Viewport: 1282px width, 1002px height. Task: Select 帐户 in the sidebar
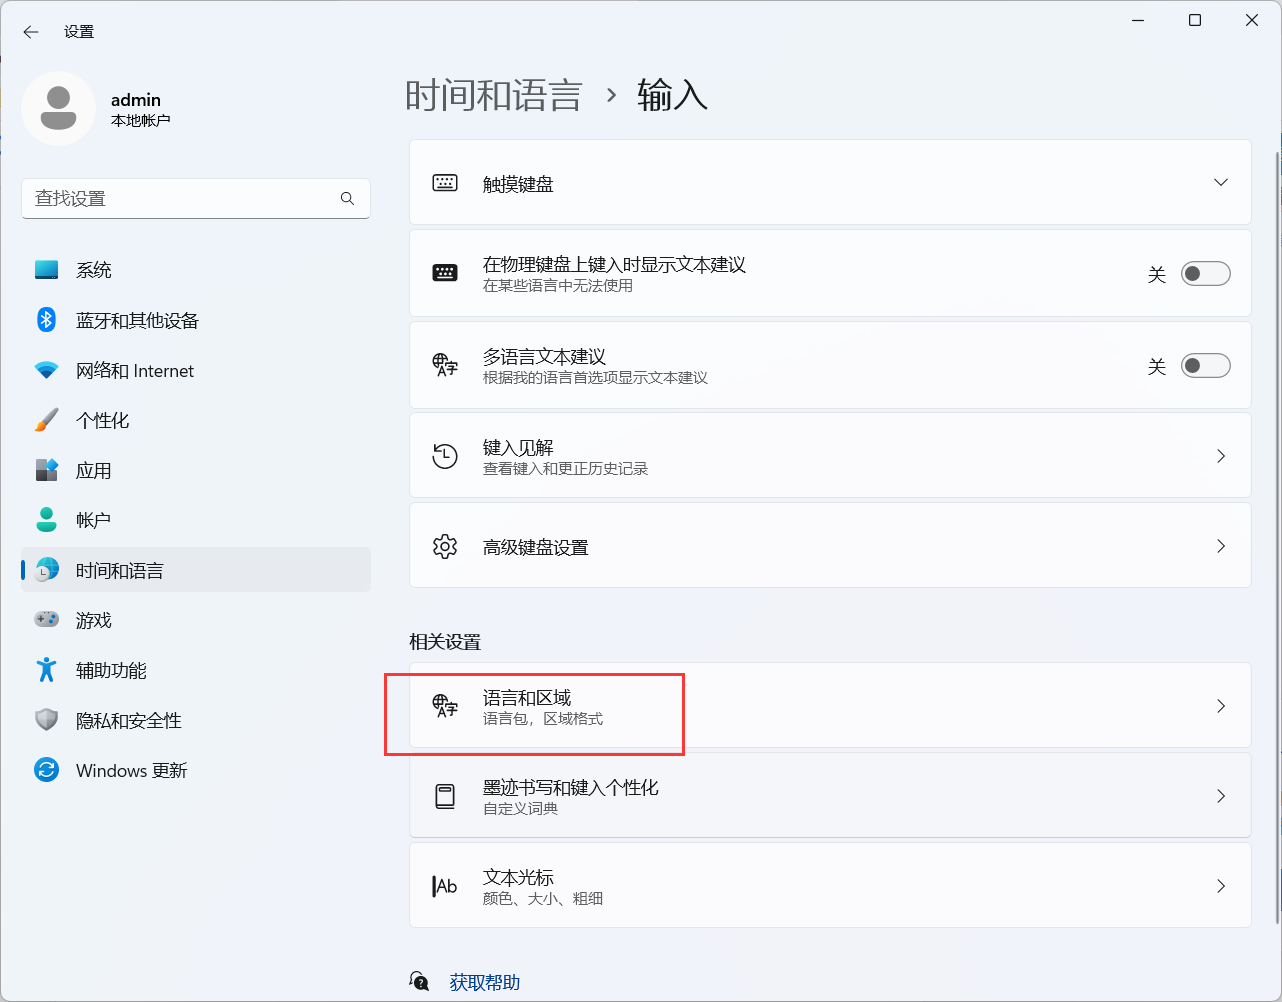(196, 520)
